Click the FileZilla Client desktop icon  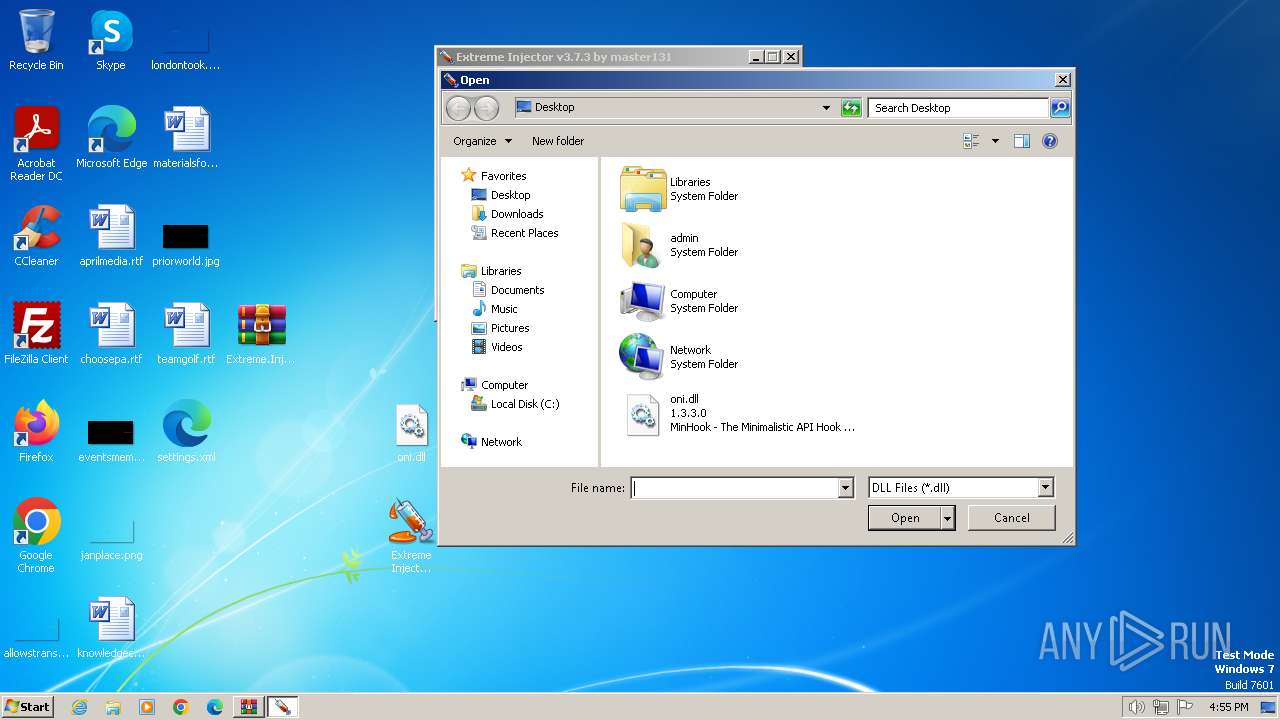[36, 334]
